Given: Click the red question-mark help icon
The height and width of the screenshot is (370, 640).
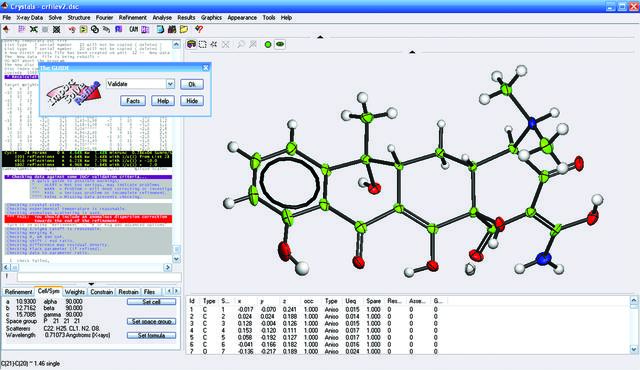Looking at the screenshot, I should 199,29.
